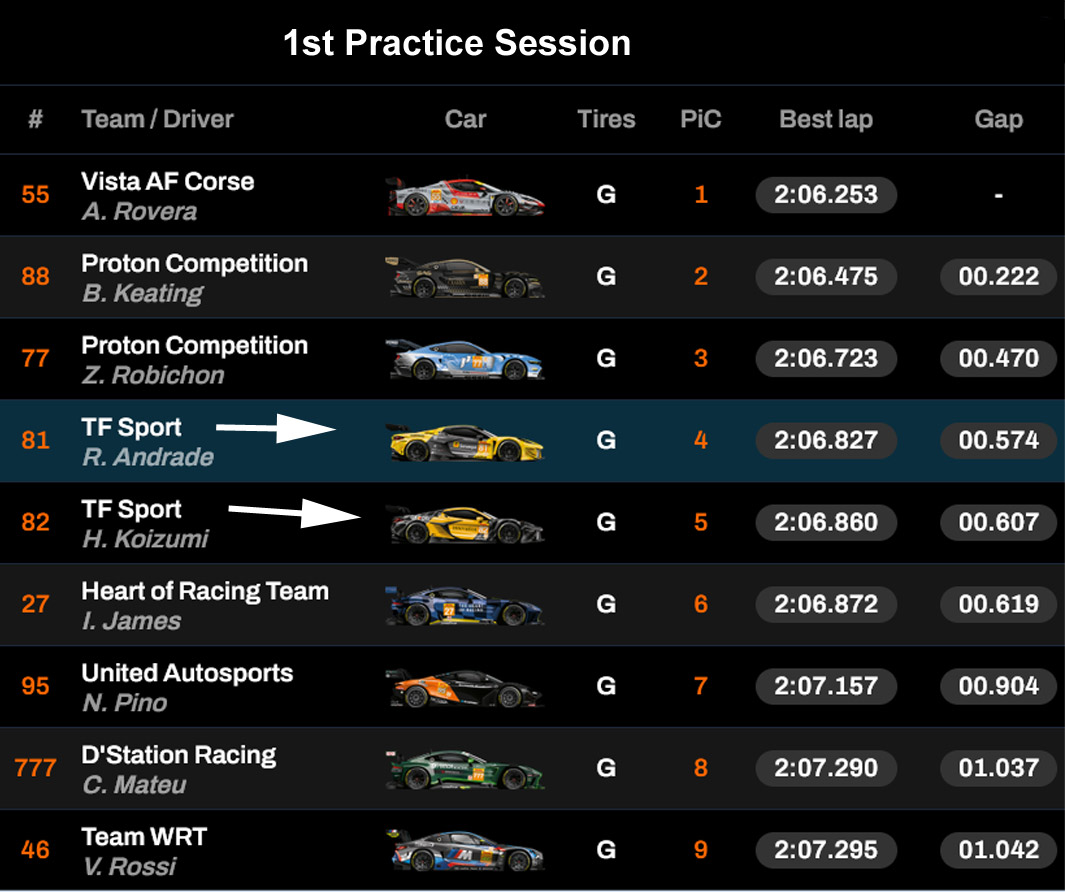Click the #77 Proton Competition blue car image
The image size is (1065, 892).
click(x=465, y=359)
